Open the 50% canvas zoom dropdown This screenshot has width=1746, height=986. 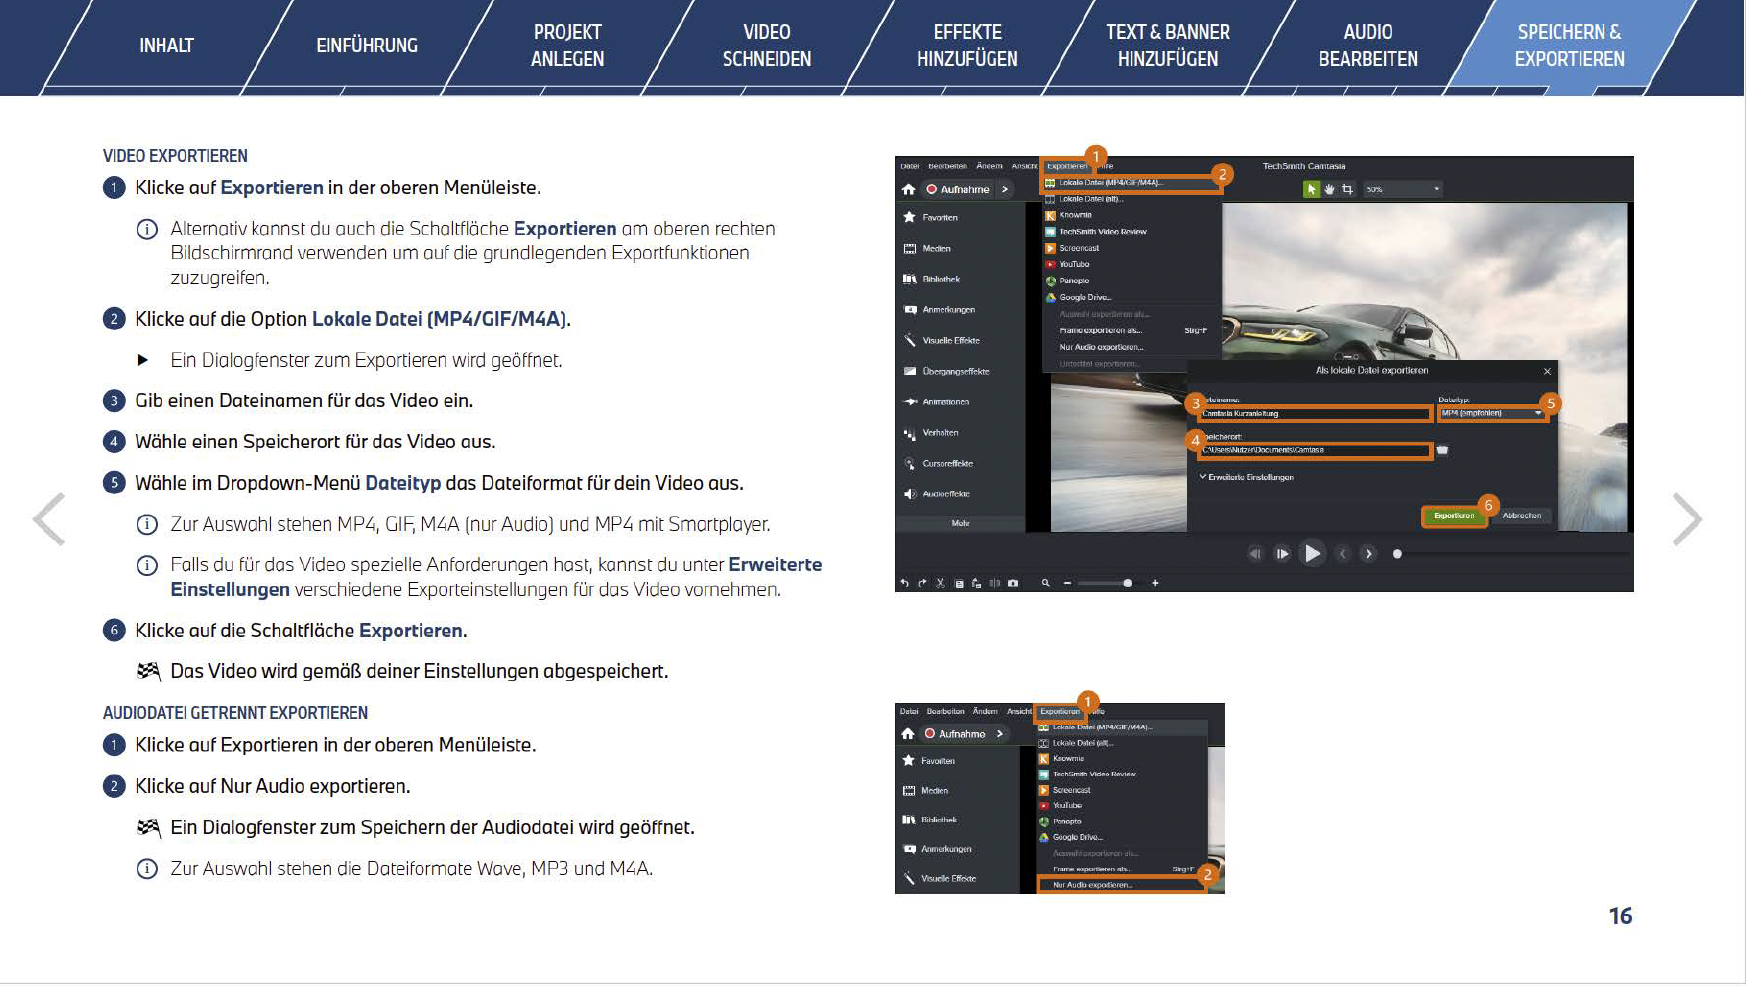point(1403,189)
